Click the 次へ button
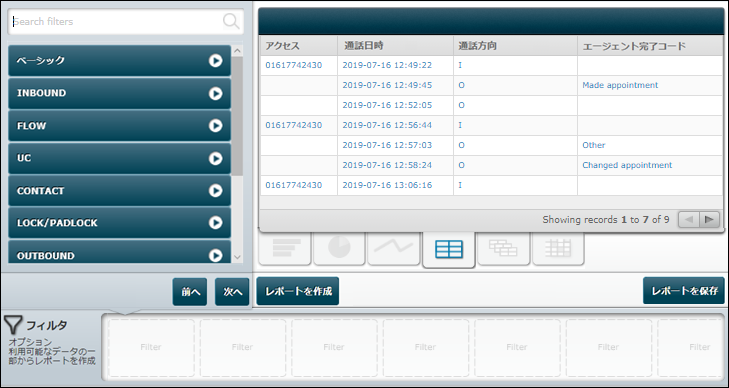Screen dimensions: 729x388 click(x=232, y=292)
